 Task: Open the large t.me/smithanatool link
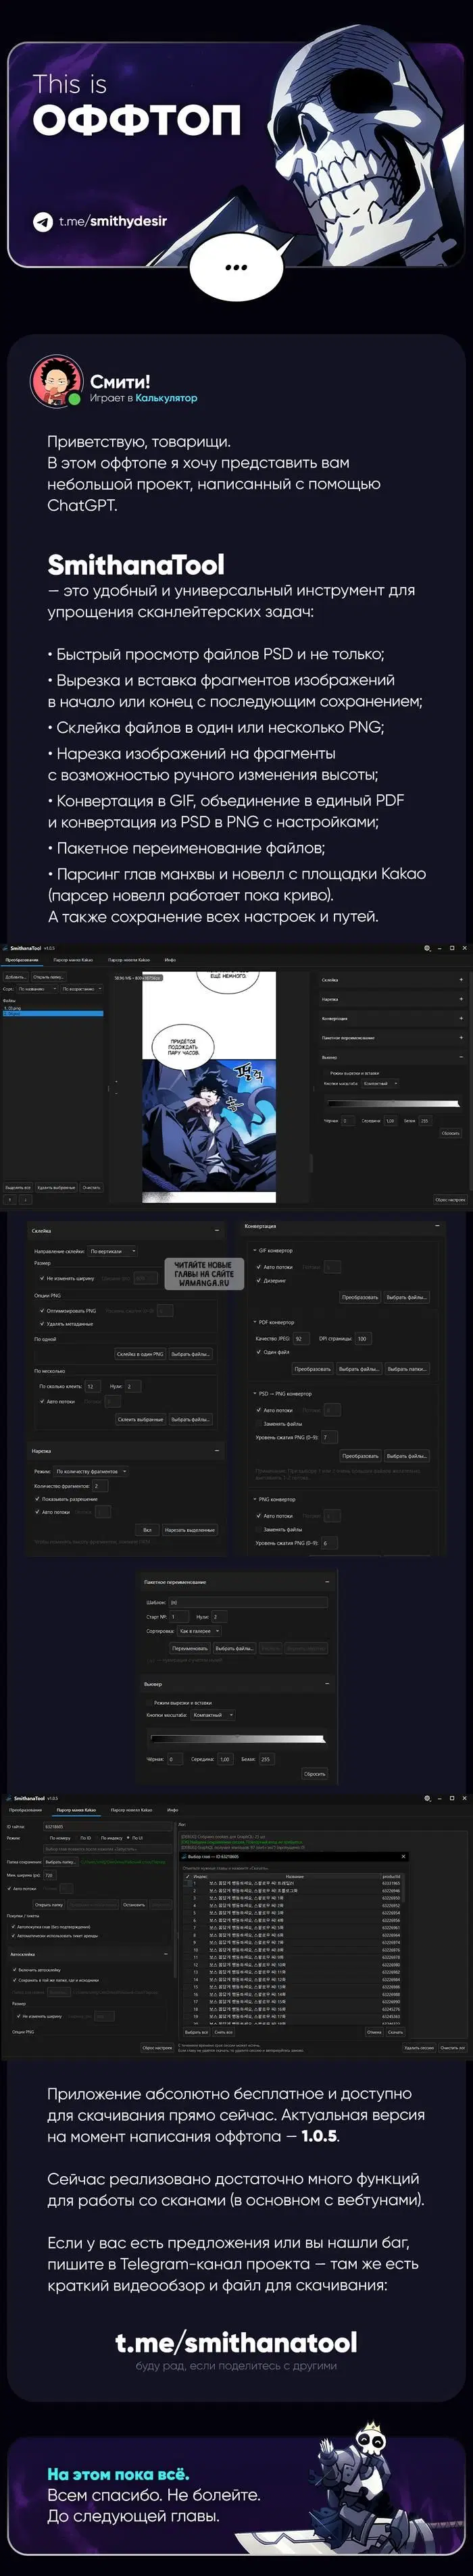[x=236, y=2342]
